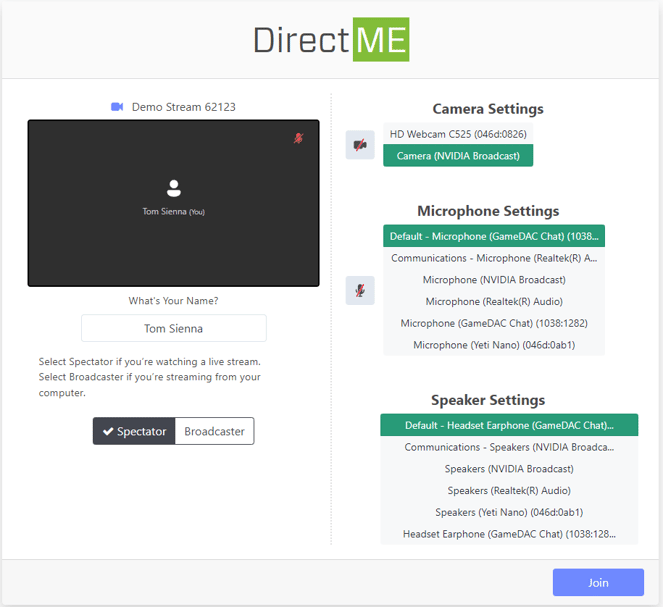Select Microphone (GameDAC Chat) (1038:1282)

(494, 323)
